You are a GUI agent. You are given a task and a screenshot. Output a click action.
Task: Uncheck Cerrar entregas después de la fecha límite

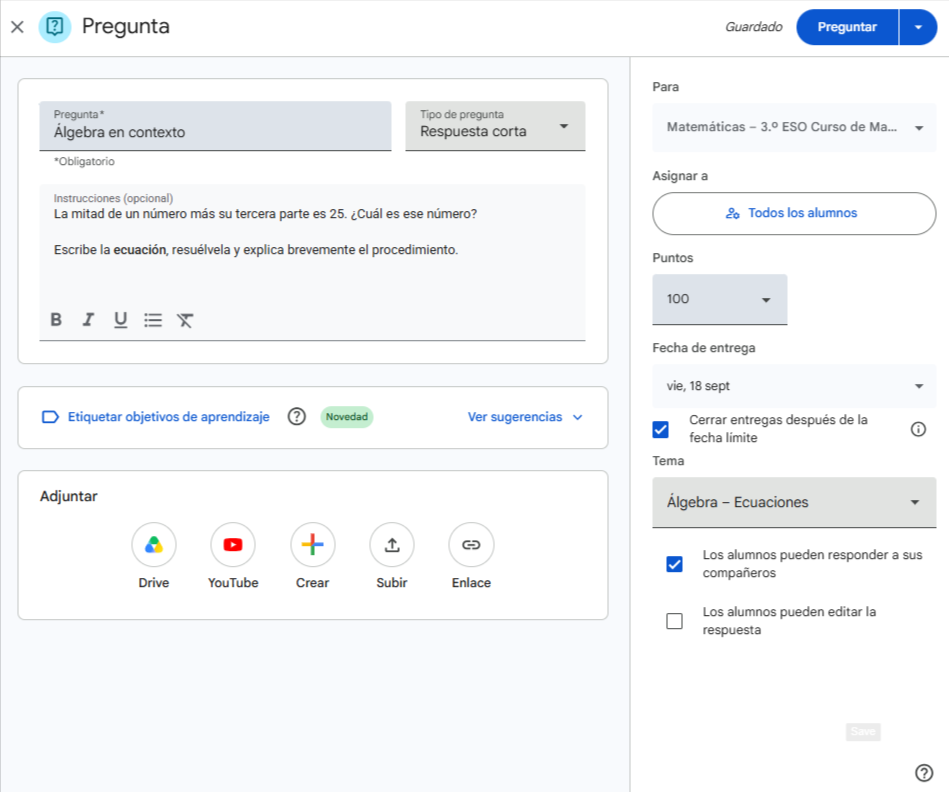tap(660, 429)
